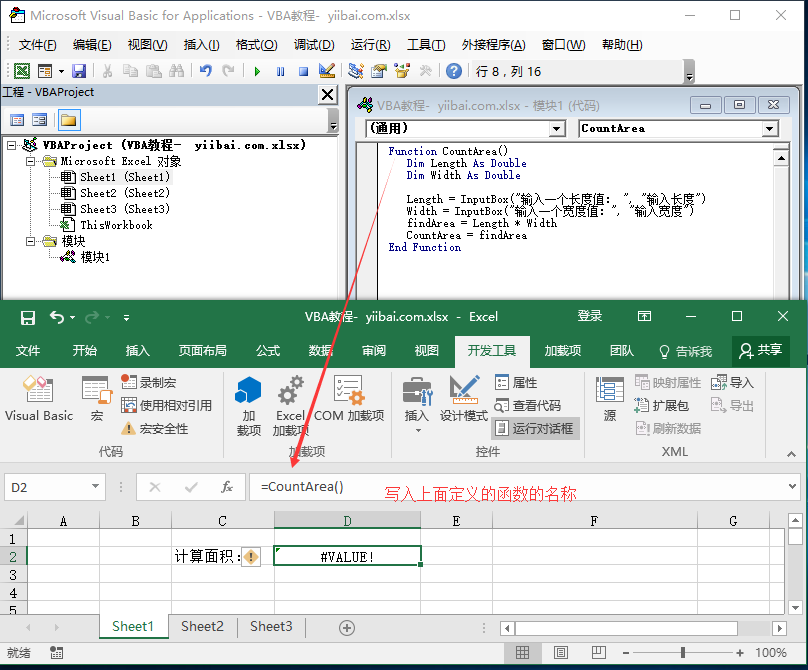Toggle 使用相对引用 option

pos(166,406)
